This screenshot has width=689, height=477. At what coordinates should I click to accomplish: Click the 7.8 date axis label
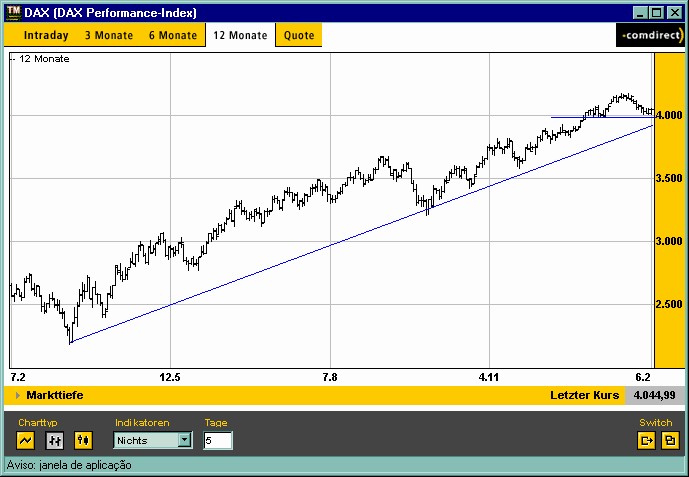click(330, 377)
